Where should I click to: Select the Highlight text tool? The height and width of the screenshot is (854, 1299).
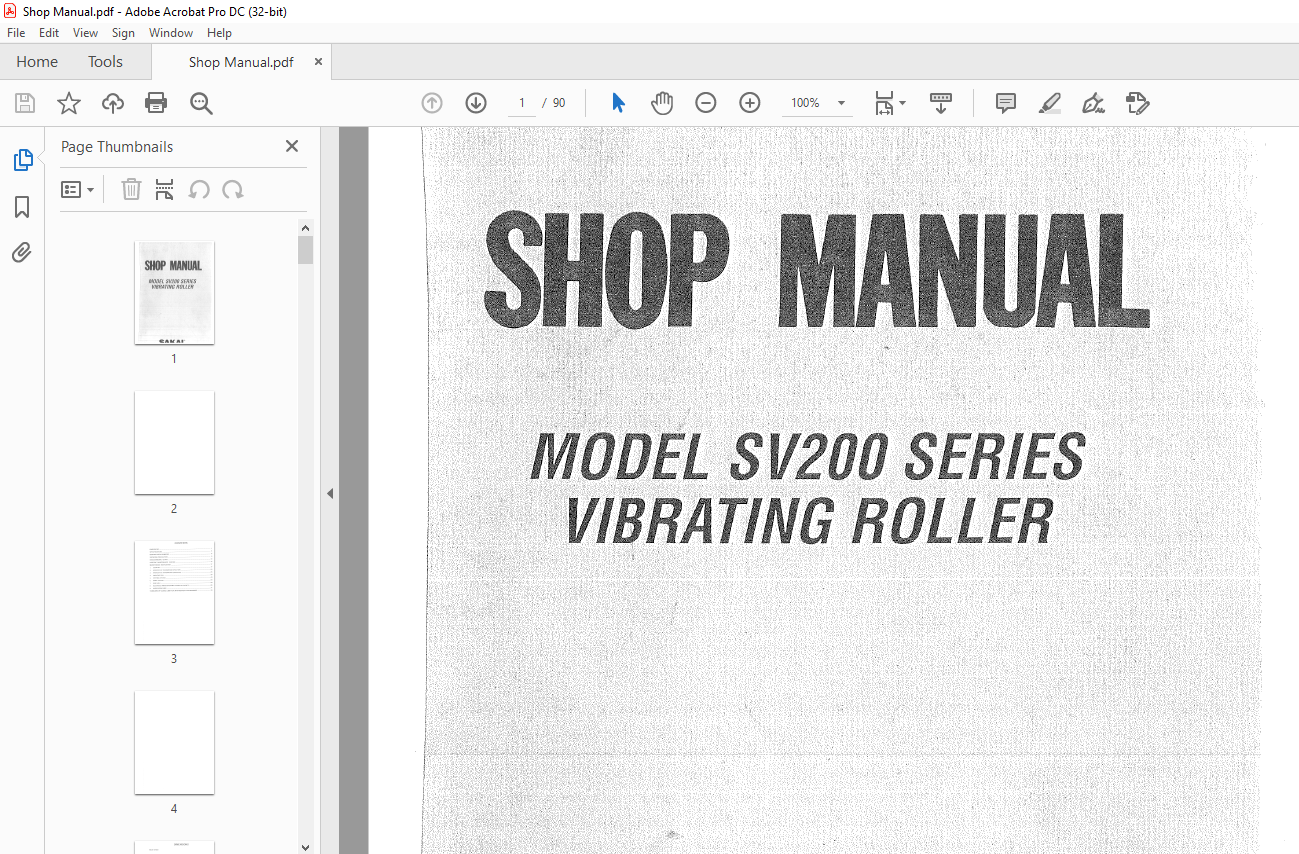tap(1050, 103)
